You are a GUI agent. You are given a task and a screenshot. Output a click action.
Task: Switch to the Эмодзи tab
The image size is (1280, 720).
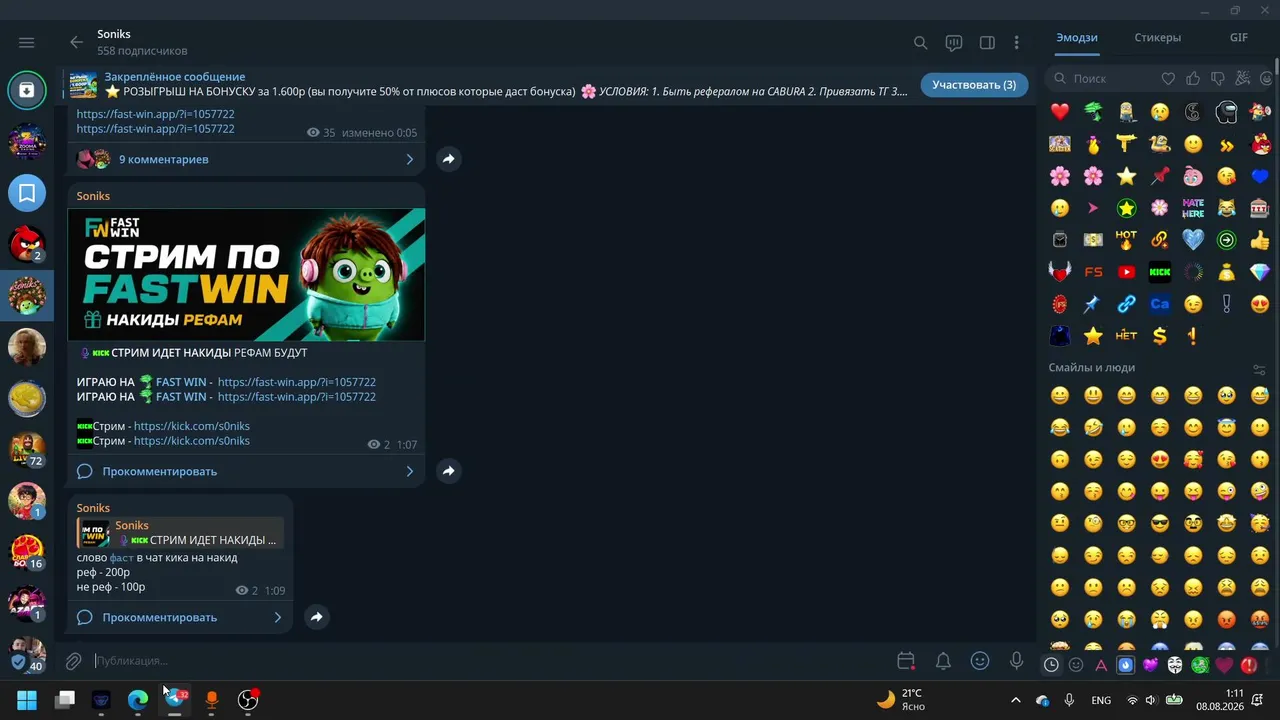click(1077, 38)
